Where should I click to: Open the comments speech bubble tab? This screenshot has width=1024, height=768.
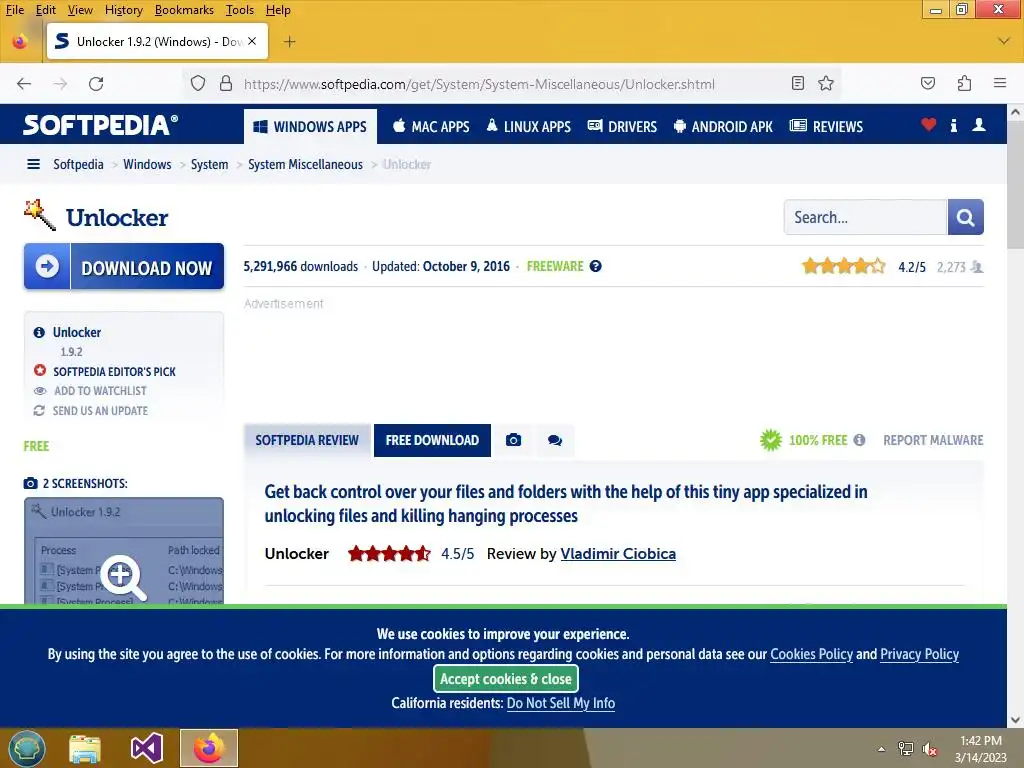coord(554,440)
